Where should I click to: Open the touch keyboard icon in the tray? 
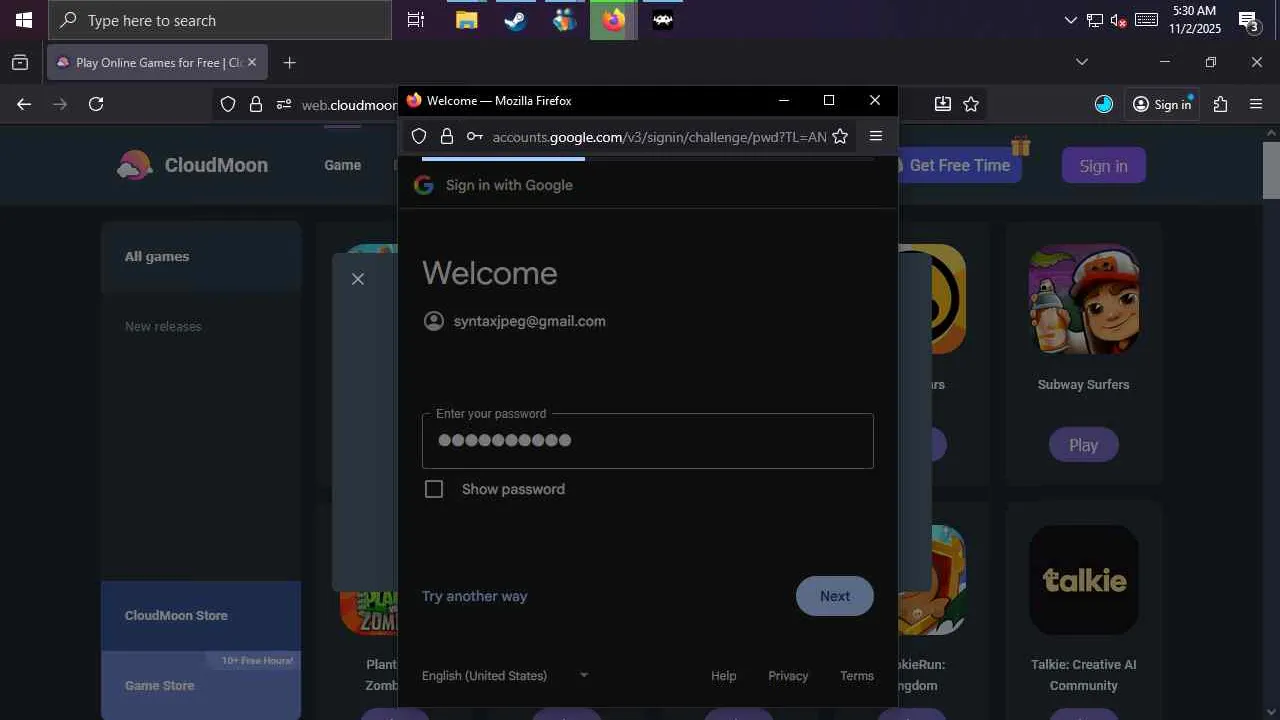coord(1146,20)
